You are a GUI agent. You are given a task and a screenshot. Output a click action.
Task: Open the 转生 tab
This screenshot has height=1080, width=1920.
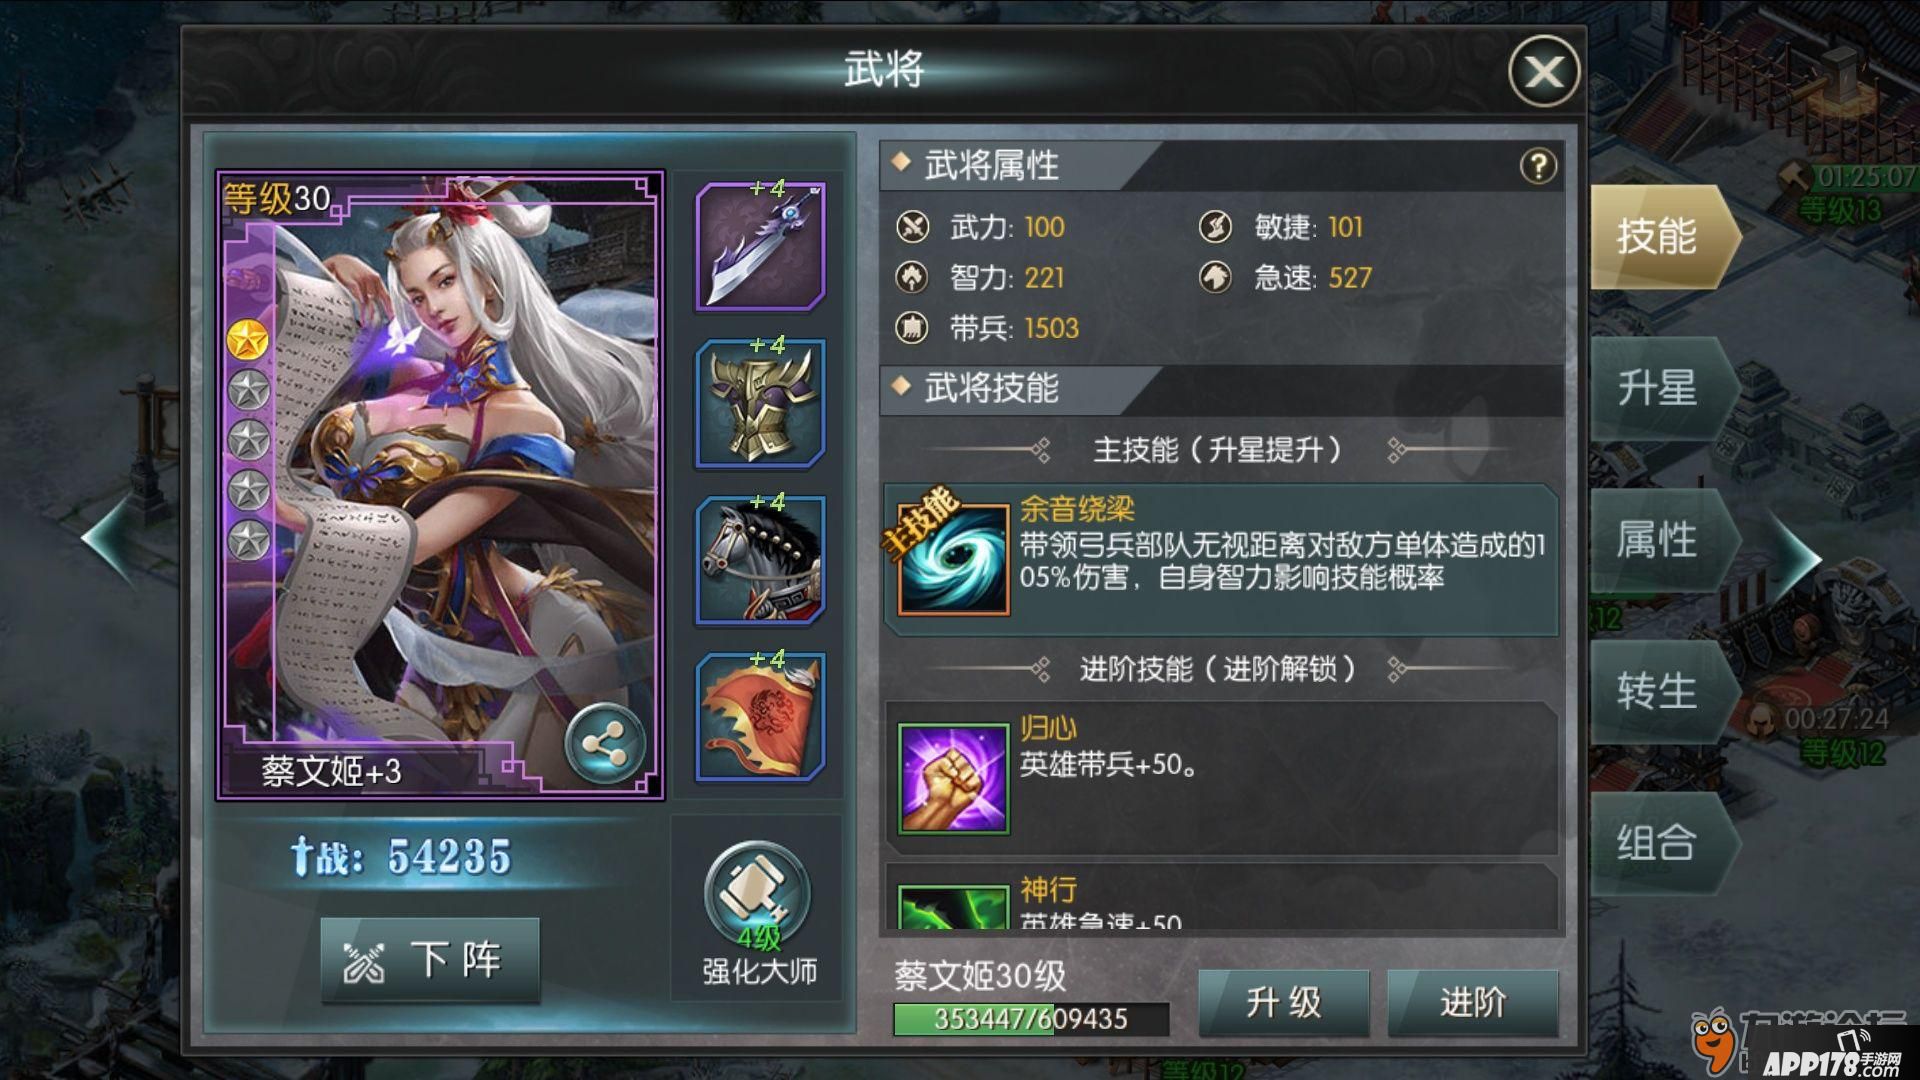1660,692
